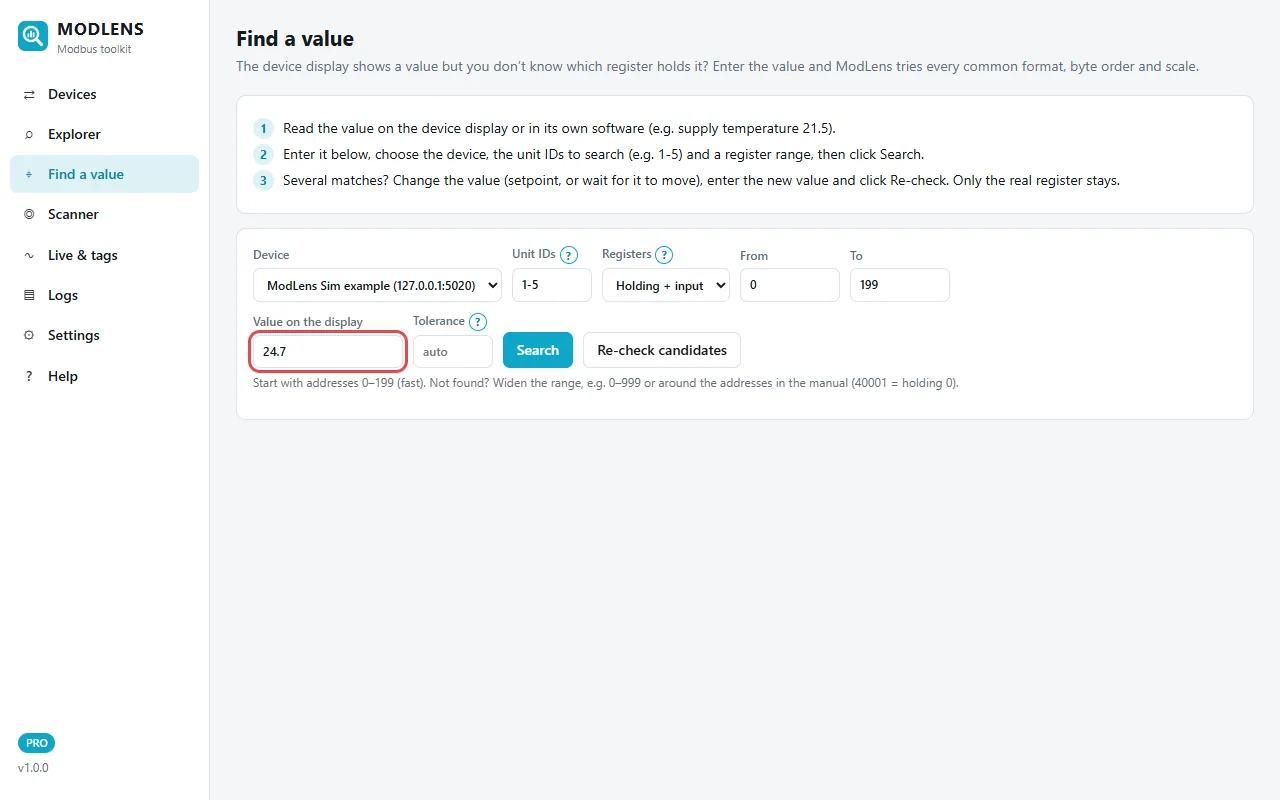This screenshot has height=800, width=1280.
Task: Focus the Unit IDs field showing 1-5
Action: (552, 285)
